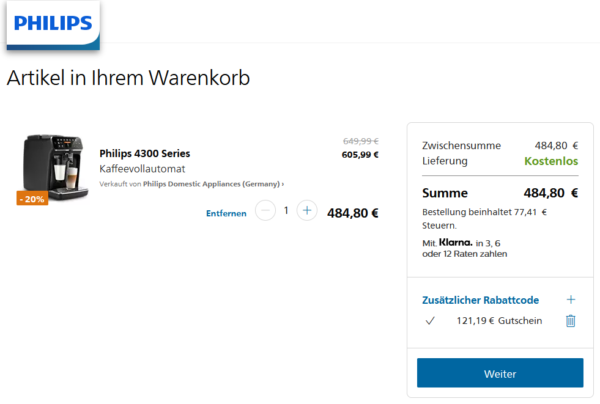
Task: Click the checkmark beside the Gutschein
Action: tap(430, 321)
